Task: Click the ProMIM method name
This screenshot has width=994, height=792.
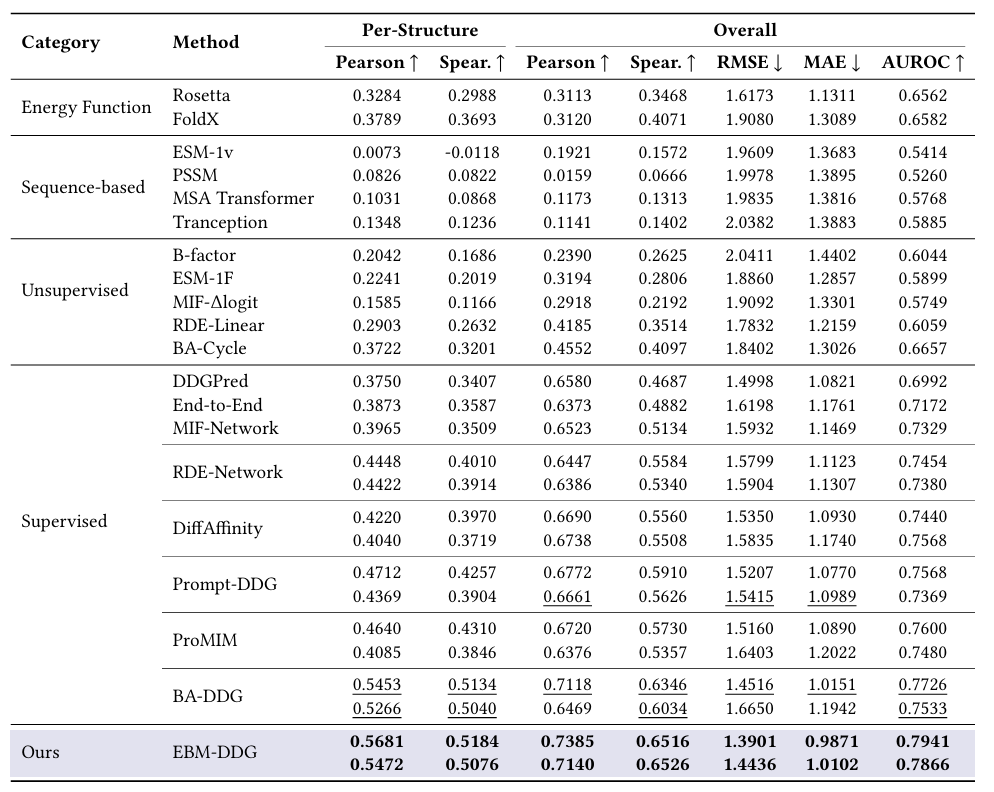Action: tap(205, 640)
